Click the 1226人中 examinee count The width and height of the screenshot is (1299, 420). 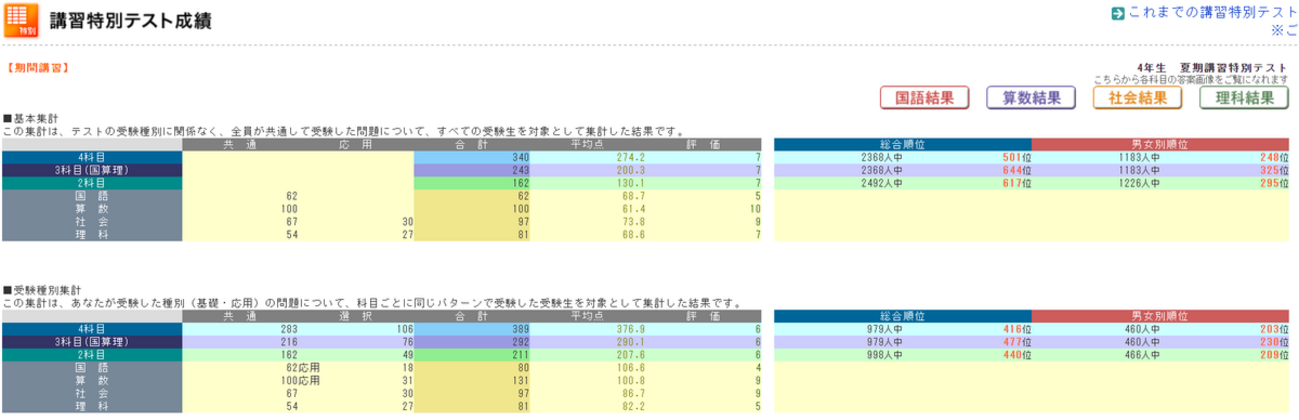coord(1140,183)
